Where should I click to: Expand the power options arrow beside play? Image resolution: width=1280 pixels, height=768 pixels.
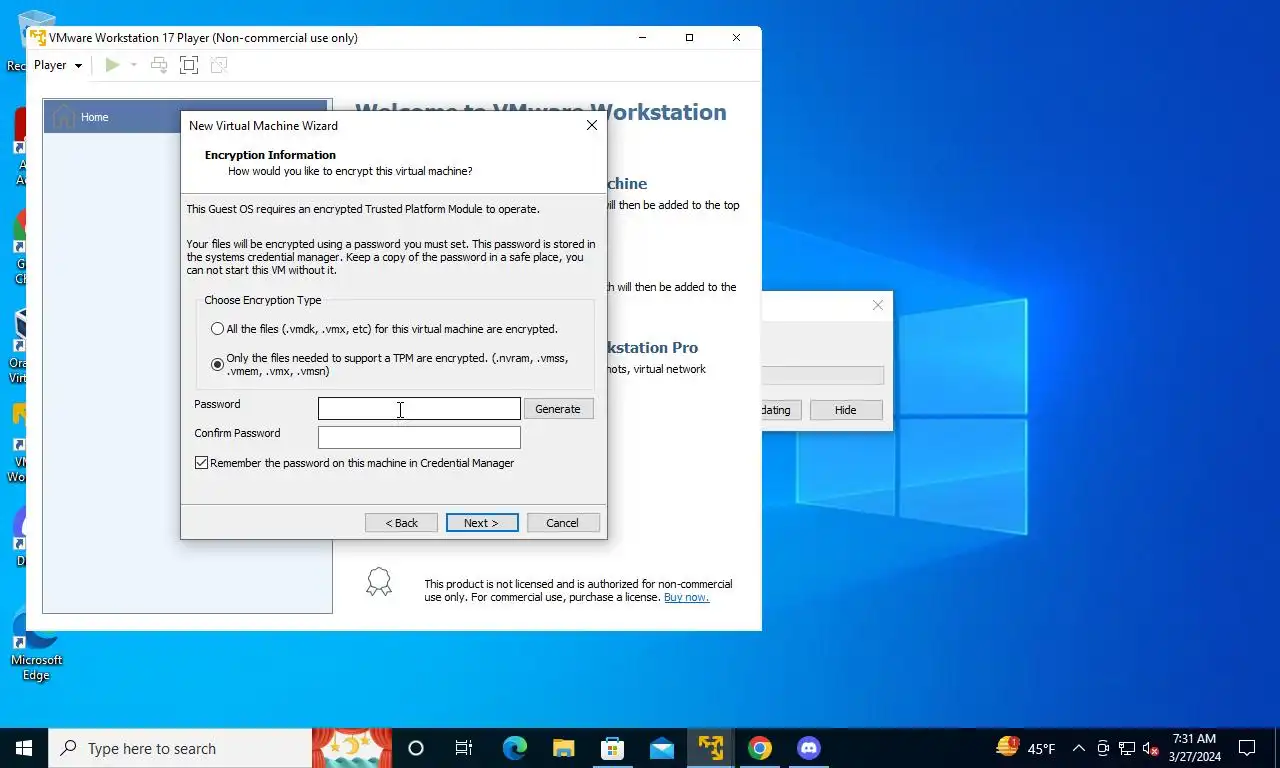coord(133,65)
